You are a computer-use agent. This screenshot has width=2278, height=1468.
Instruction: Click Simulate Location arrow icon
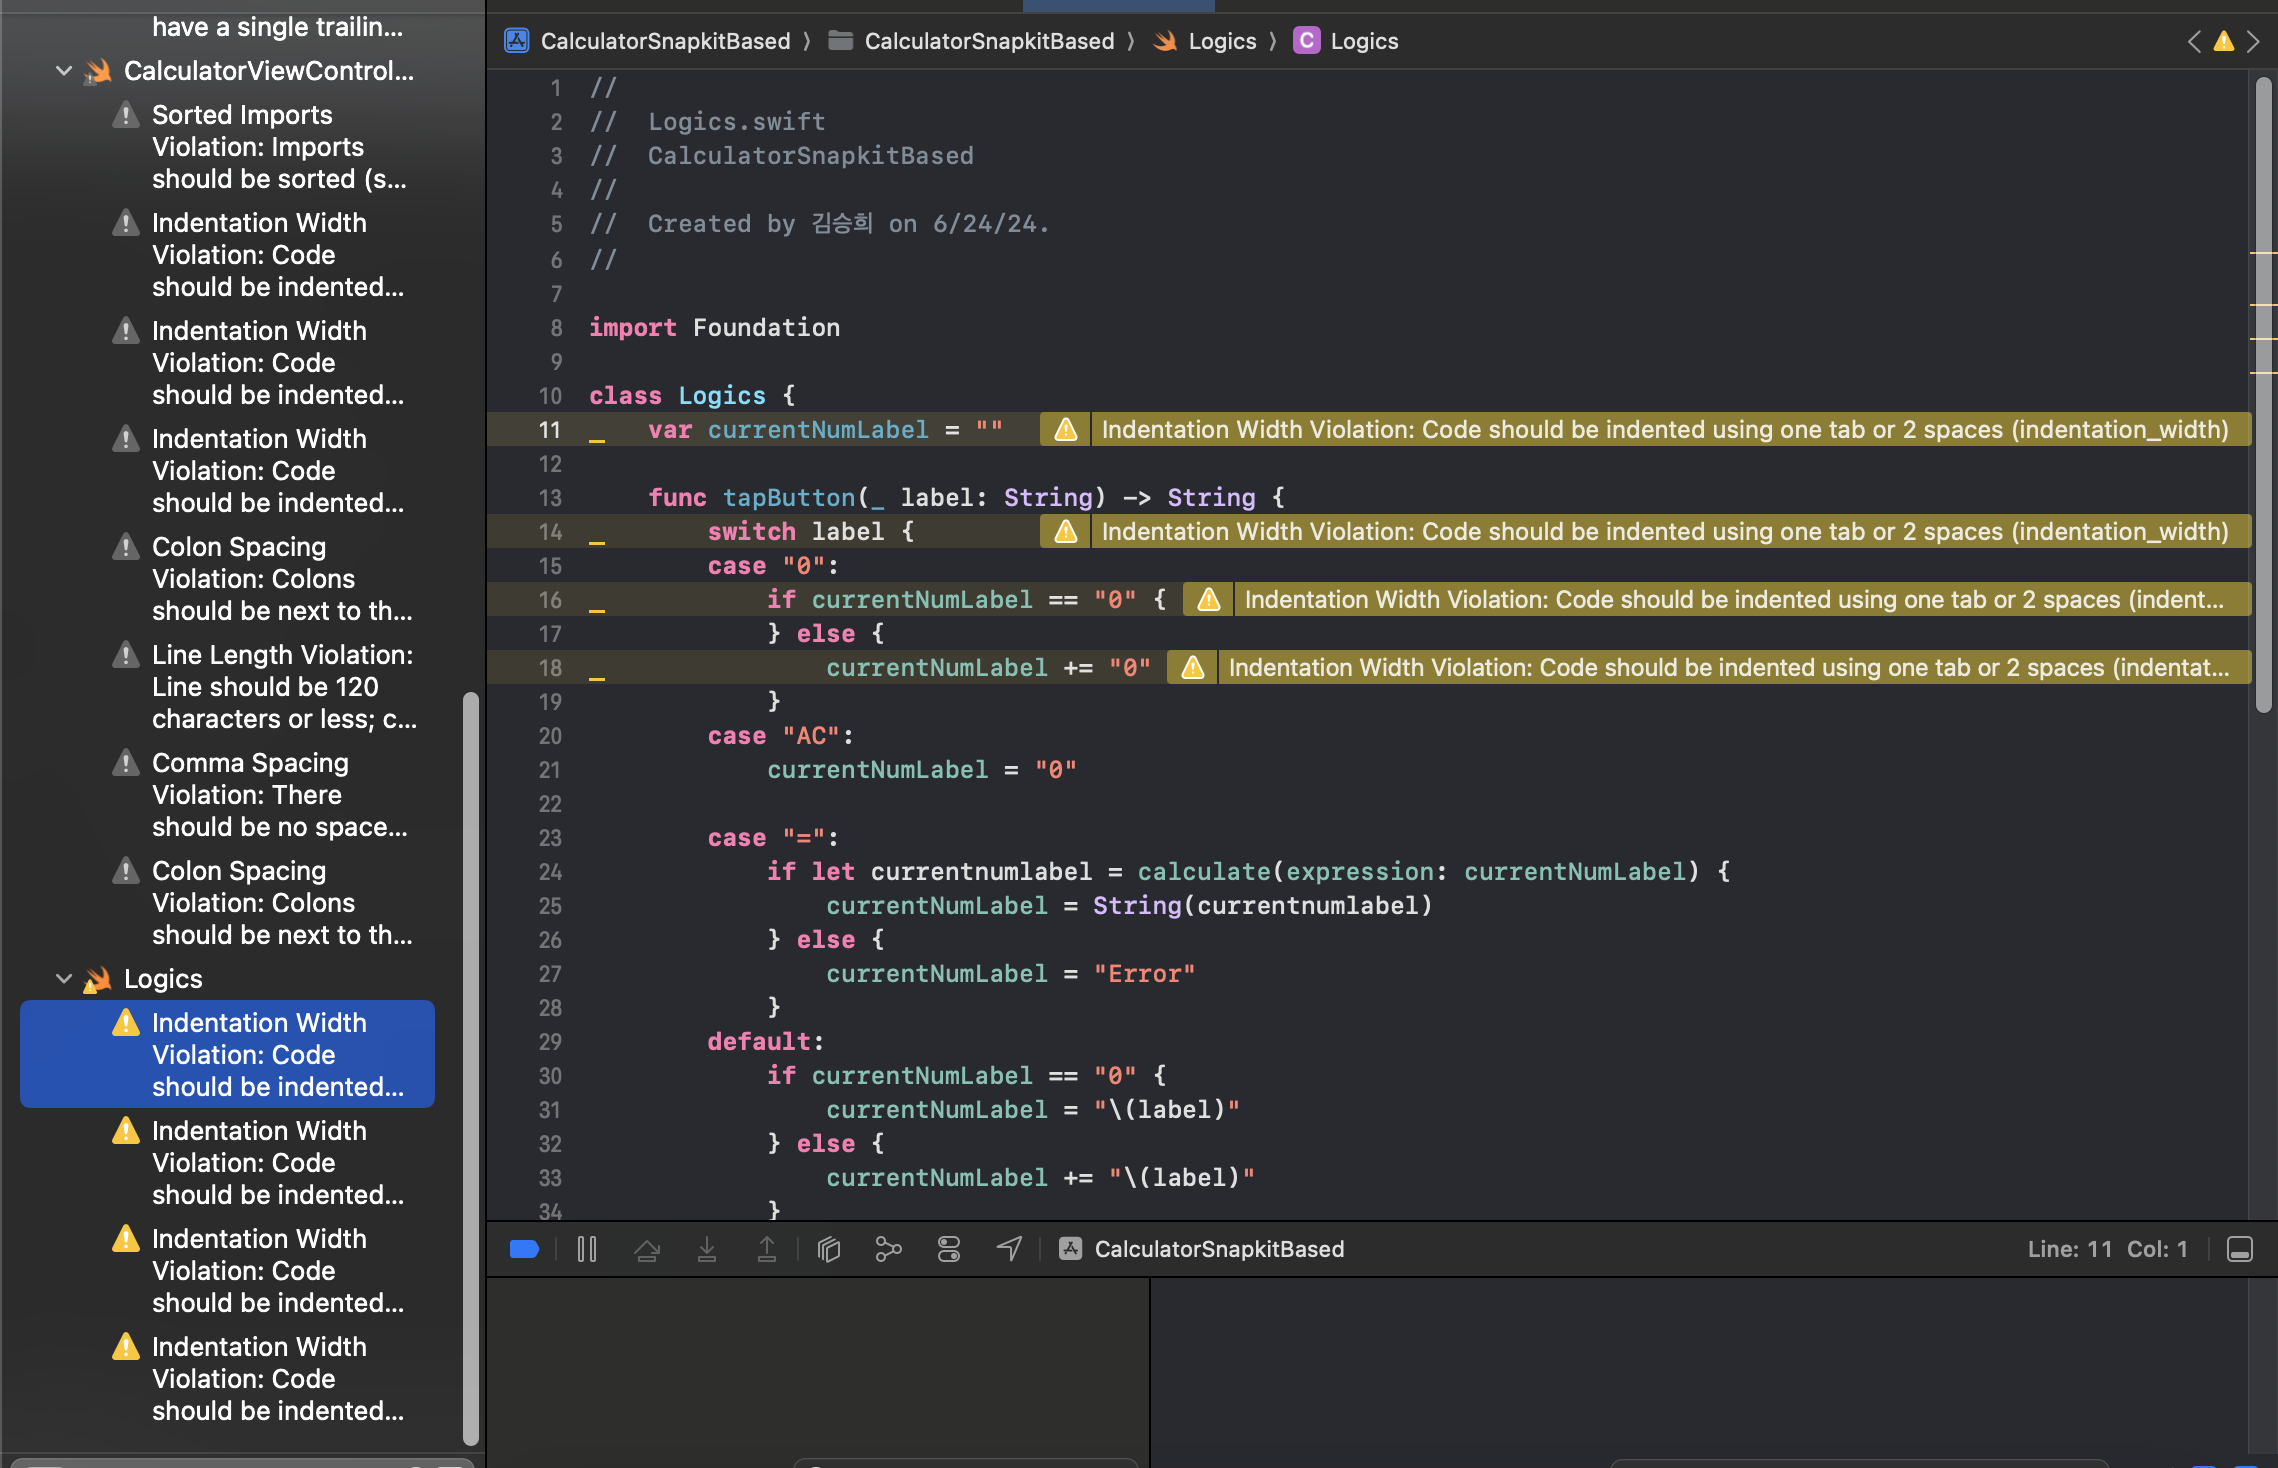pyautogui.click(x=1010, y=1249)
